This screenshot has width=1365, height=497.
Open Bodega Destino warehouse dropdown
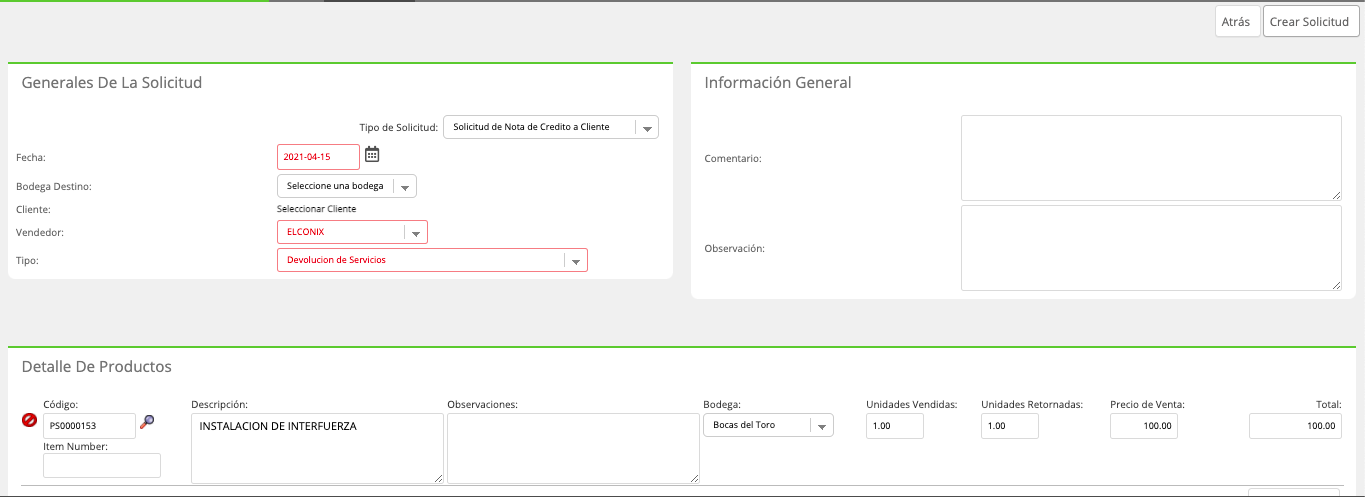(x=347, y=186)
